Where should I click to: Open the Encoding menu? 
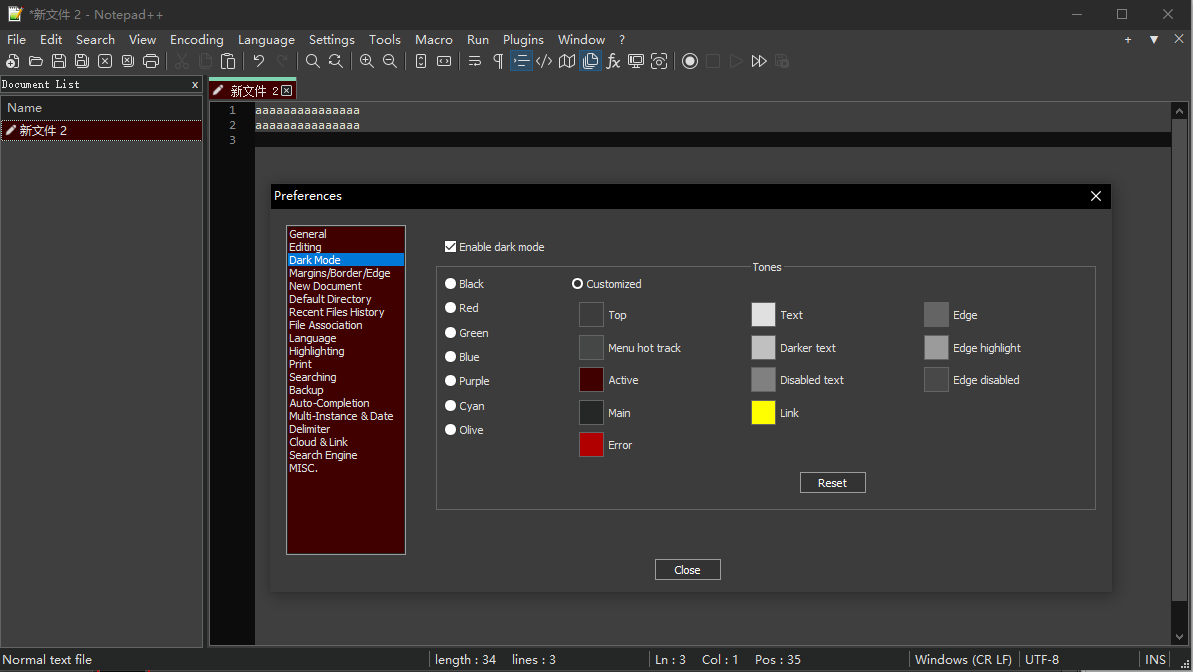coord(196,40)
